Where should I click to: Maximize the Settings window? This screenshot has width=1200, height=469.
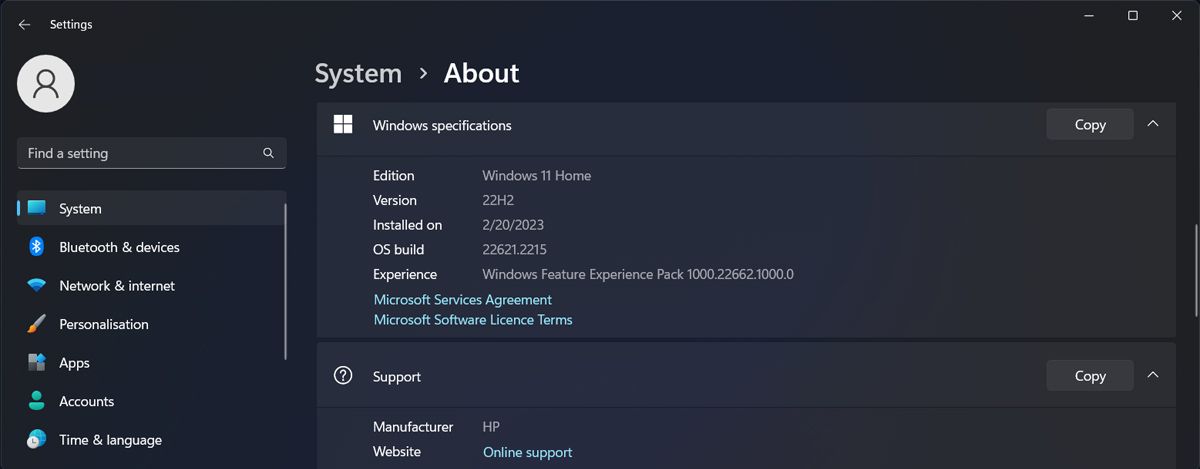point(1133,16)
